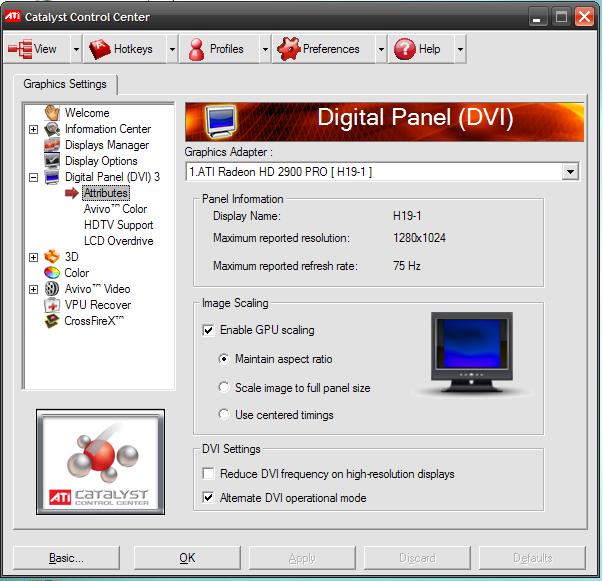The width and height of the screenshot is (603, 581).
Task: Click the OK button
Action: pos(187,558)
